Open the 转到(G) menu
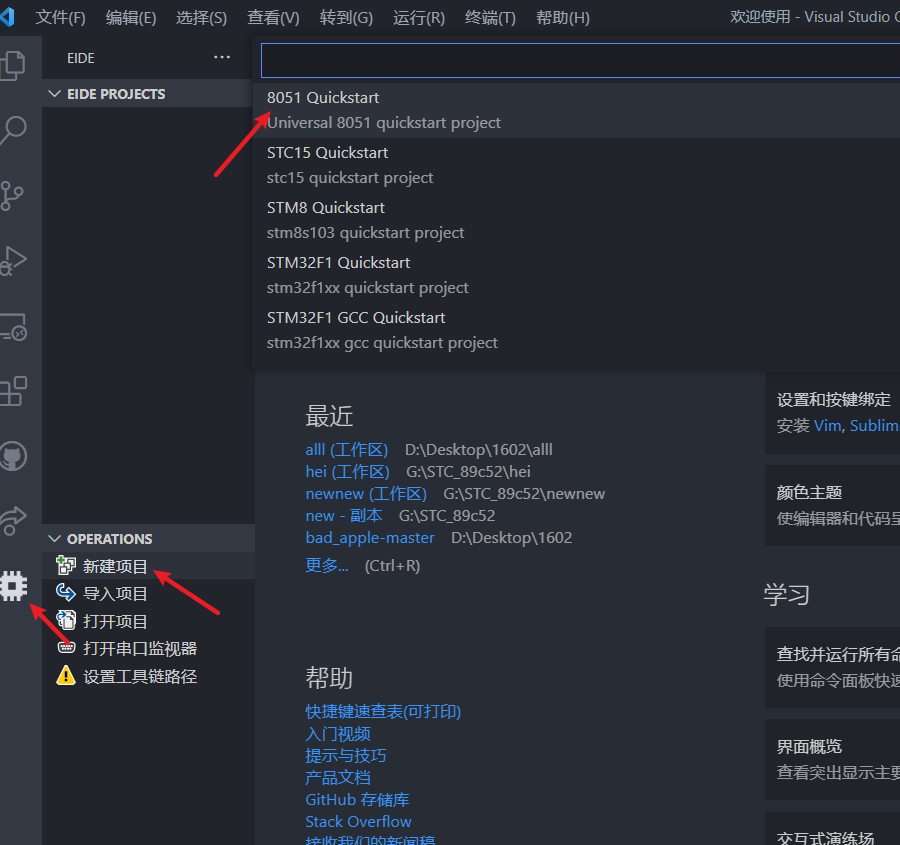Viewport: 900px width, 845px height. point(346,18)
